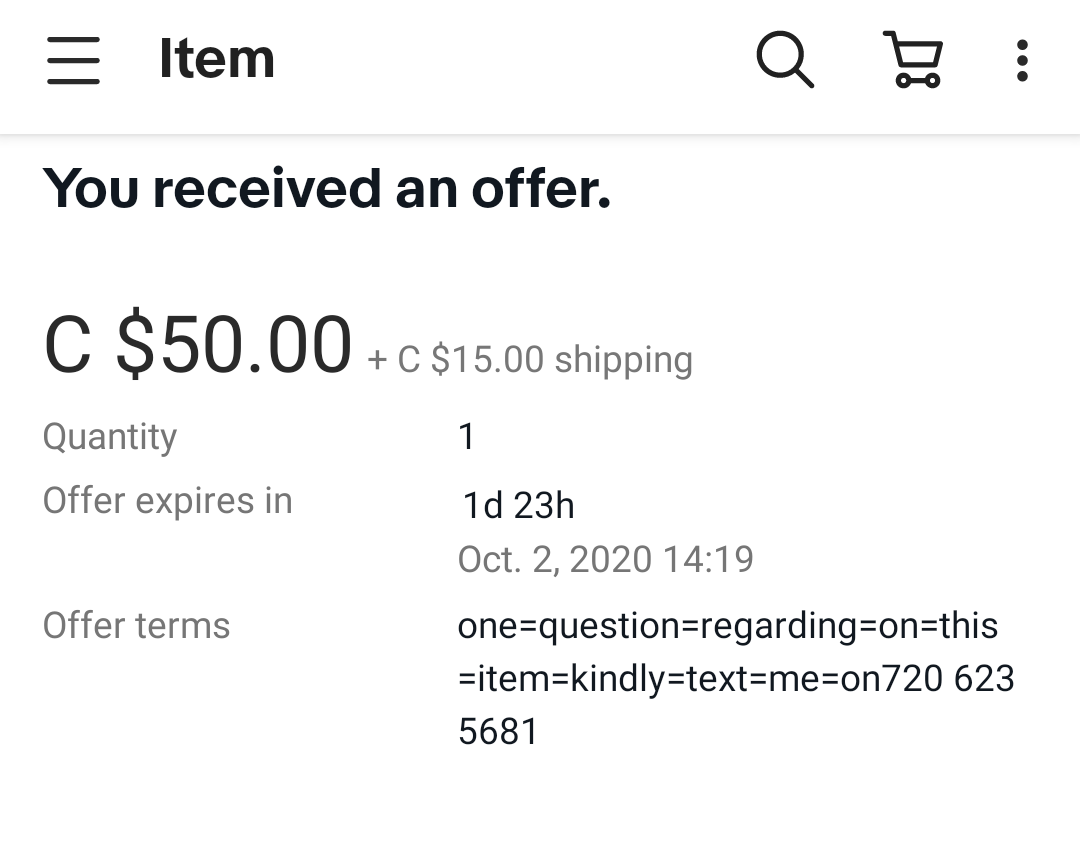This screenshot has width=1080, height=848.
Task: Tap the 1d 23h remaining time
Action: pos(518,506)
